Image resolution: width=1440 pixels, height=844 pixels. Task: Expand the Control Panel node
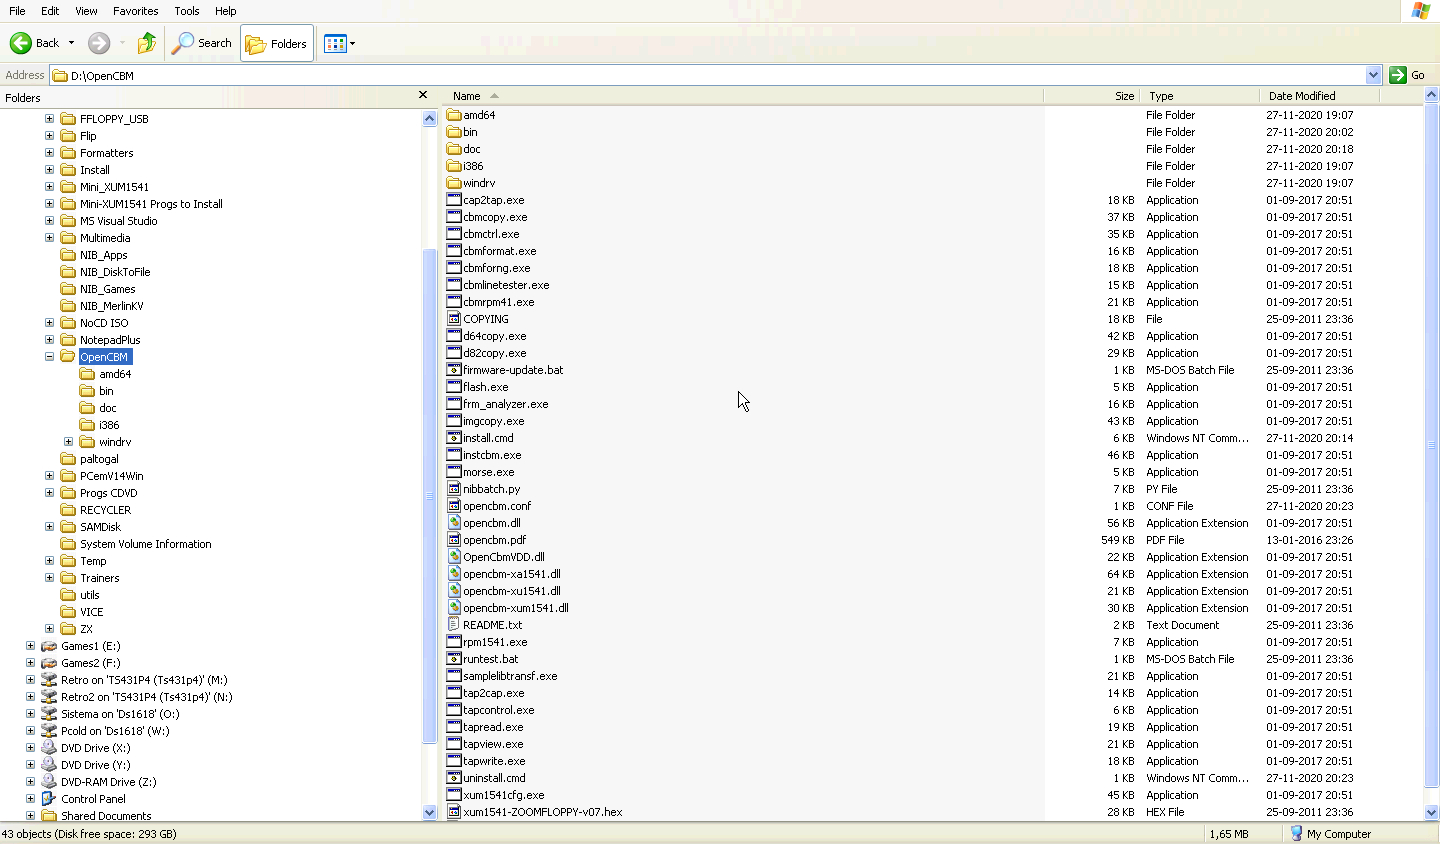pos(30,799)
